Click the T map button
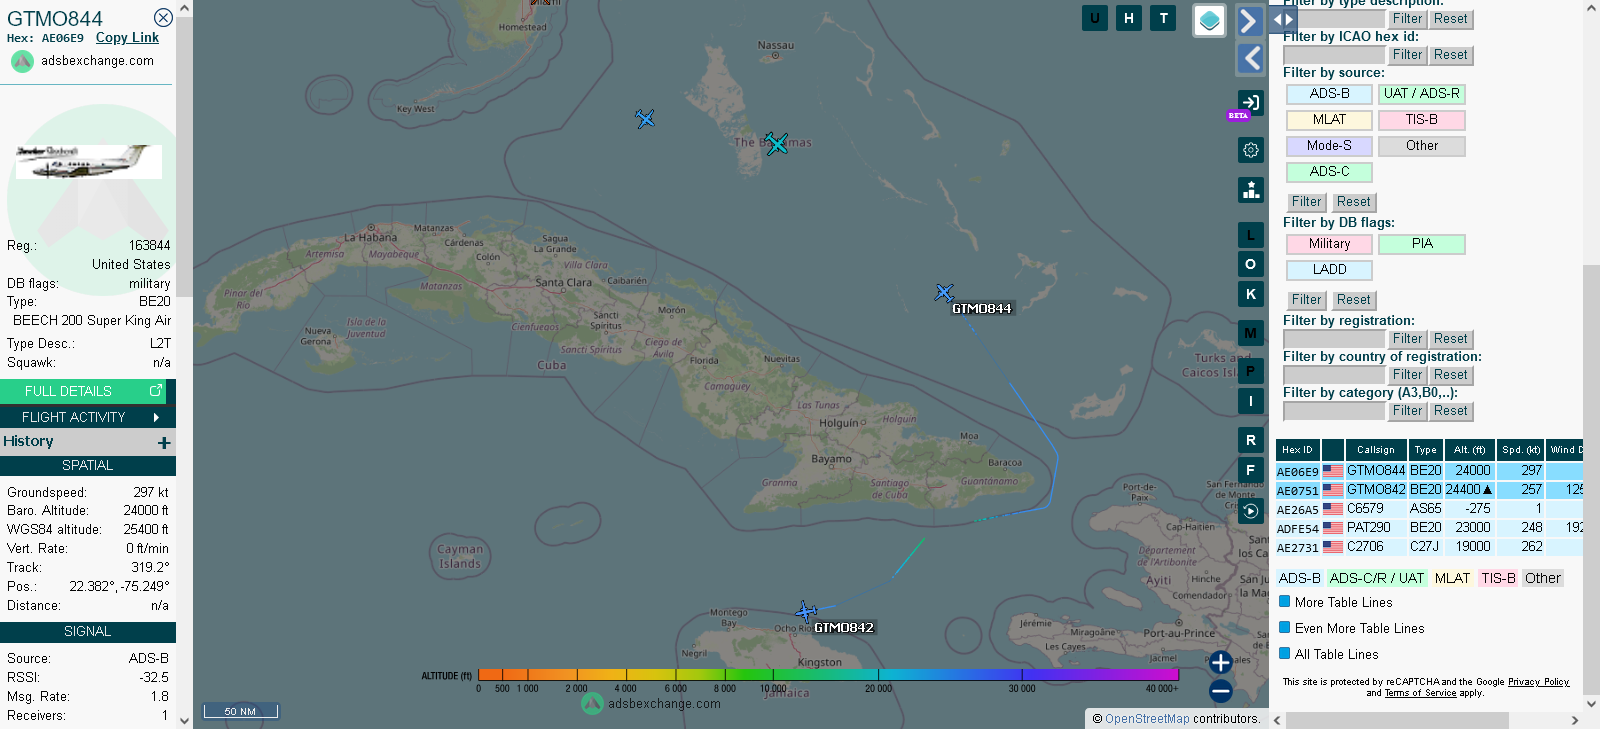1600x729 pixels. (1163, 18)
